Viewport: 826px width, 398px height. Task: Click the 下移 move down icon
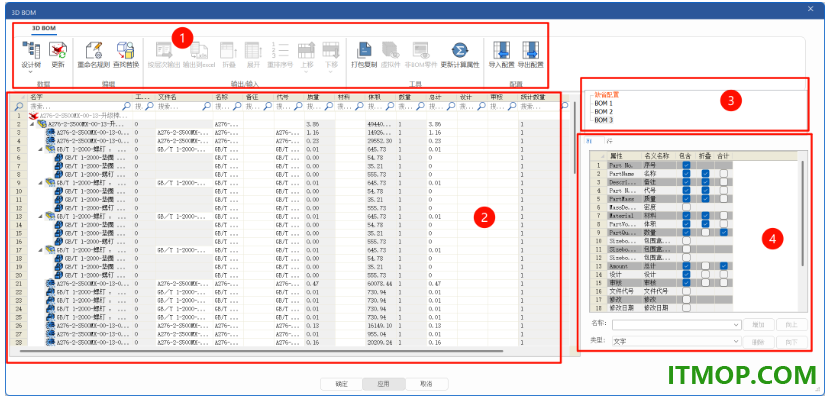pos(331,50)
